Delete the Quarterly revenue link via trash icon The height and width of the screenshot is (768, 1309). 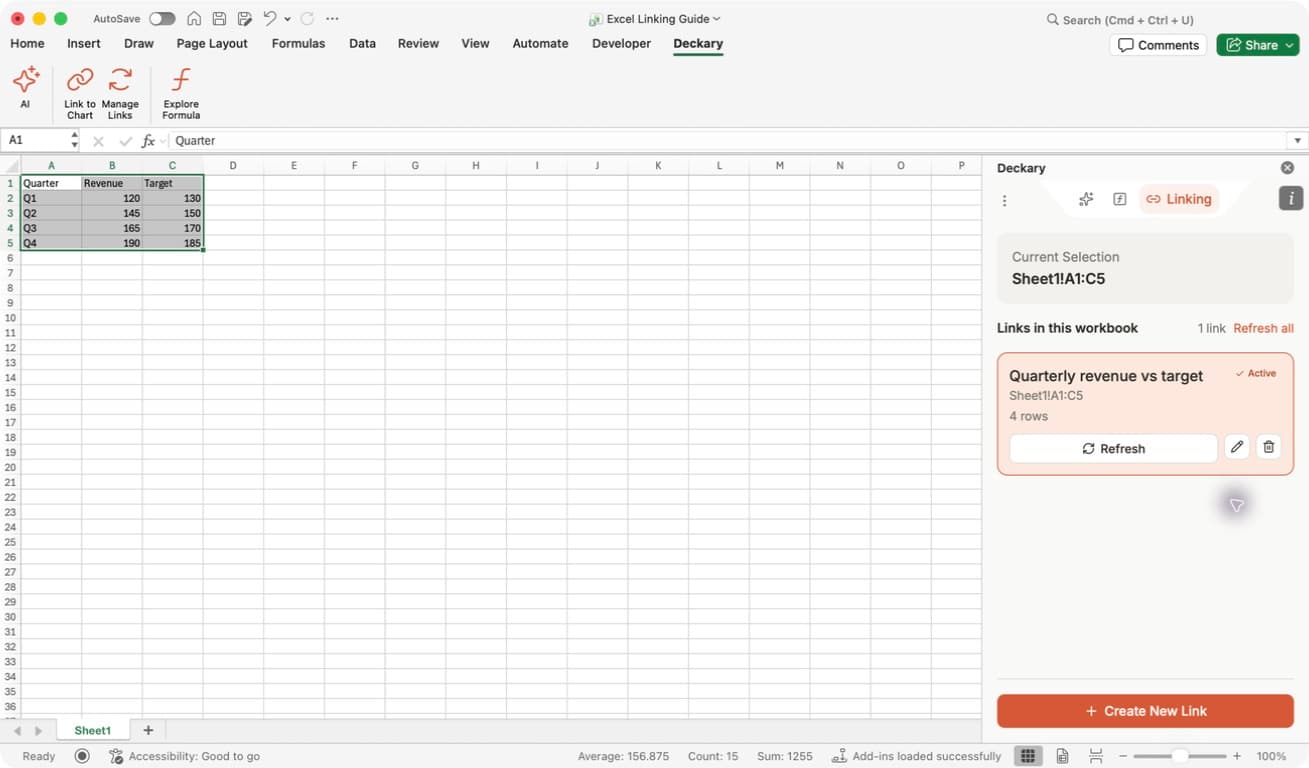click(1268, 448)
